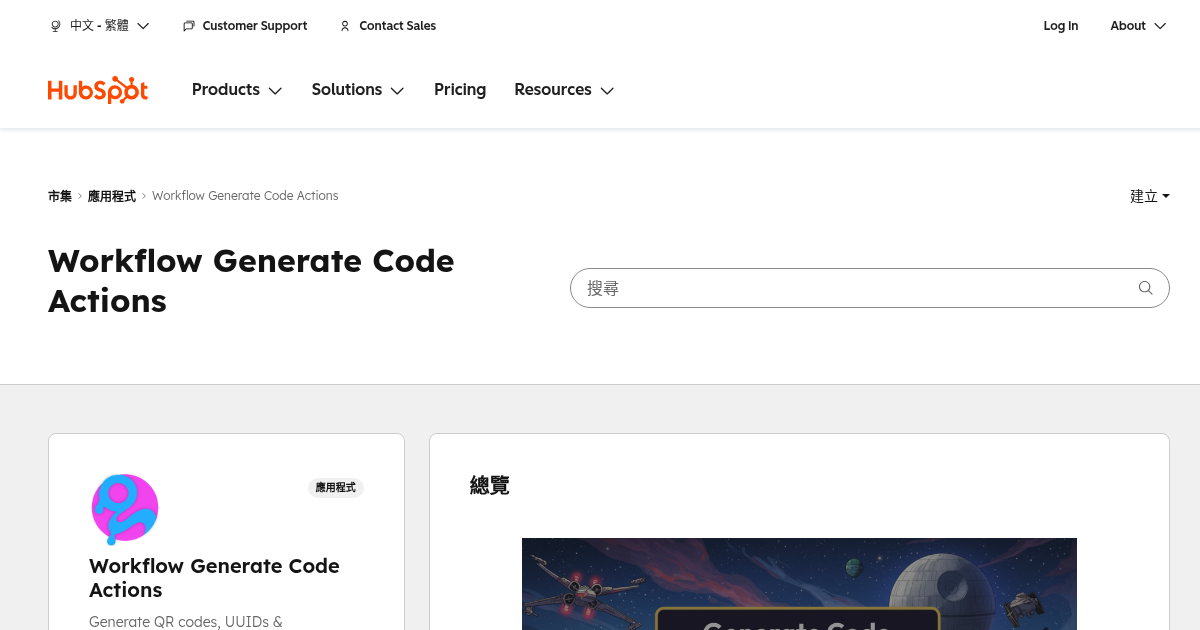The image size is (1200, 630).
Task: Open the HubSpot logo homepage
Action: [x=98, y=90]
